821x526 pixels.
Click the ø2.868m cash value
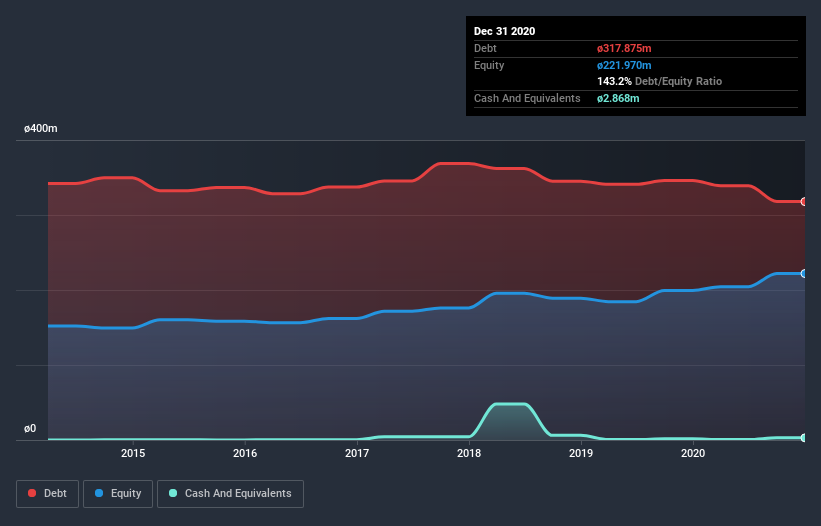coord(618,98)
